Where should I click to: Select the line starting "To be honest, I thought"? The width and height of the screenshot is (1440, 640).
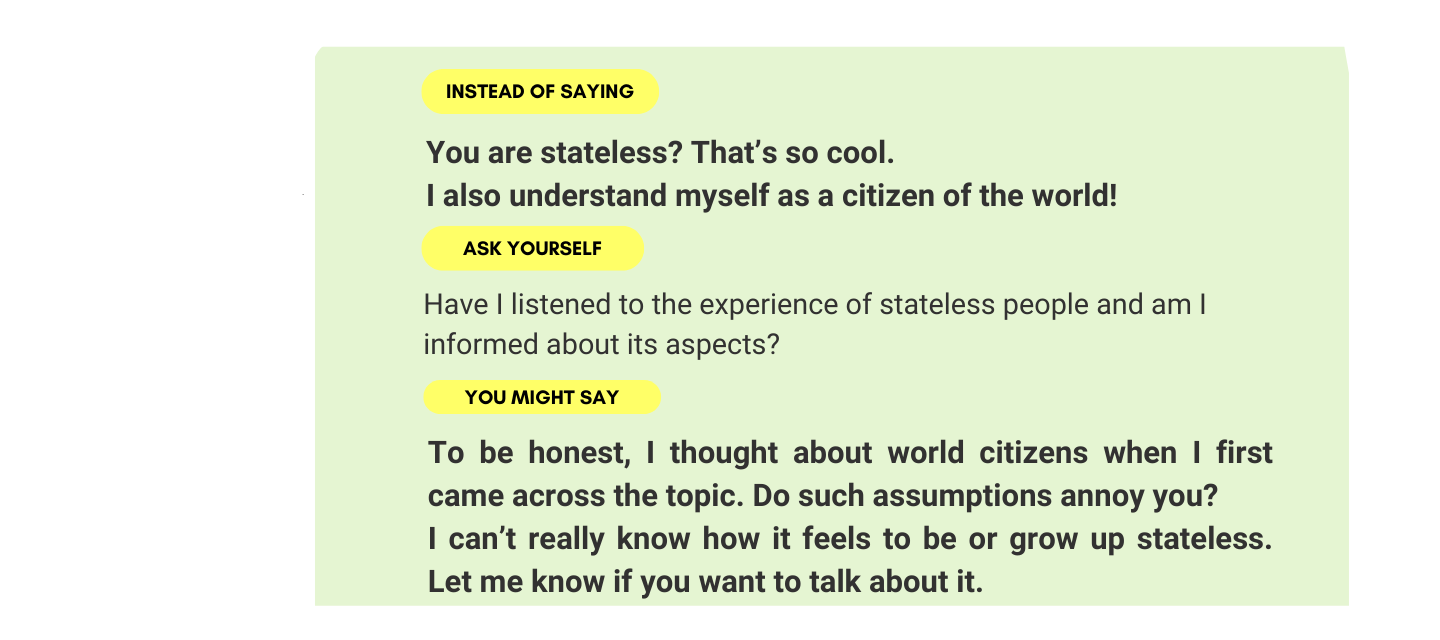click(850, 453)
